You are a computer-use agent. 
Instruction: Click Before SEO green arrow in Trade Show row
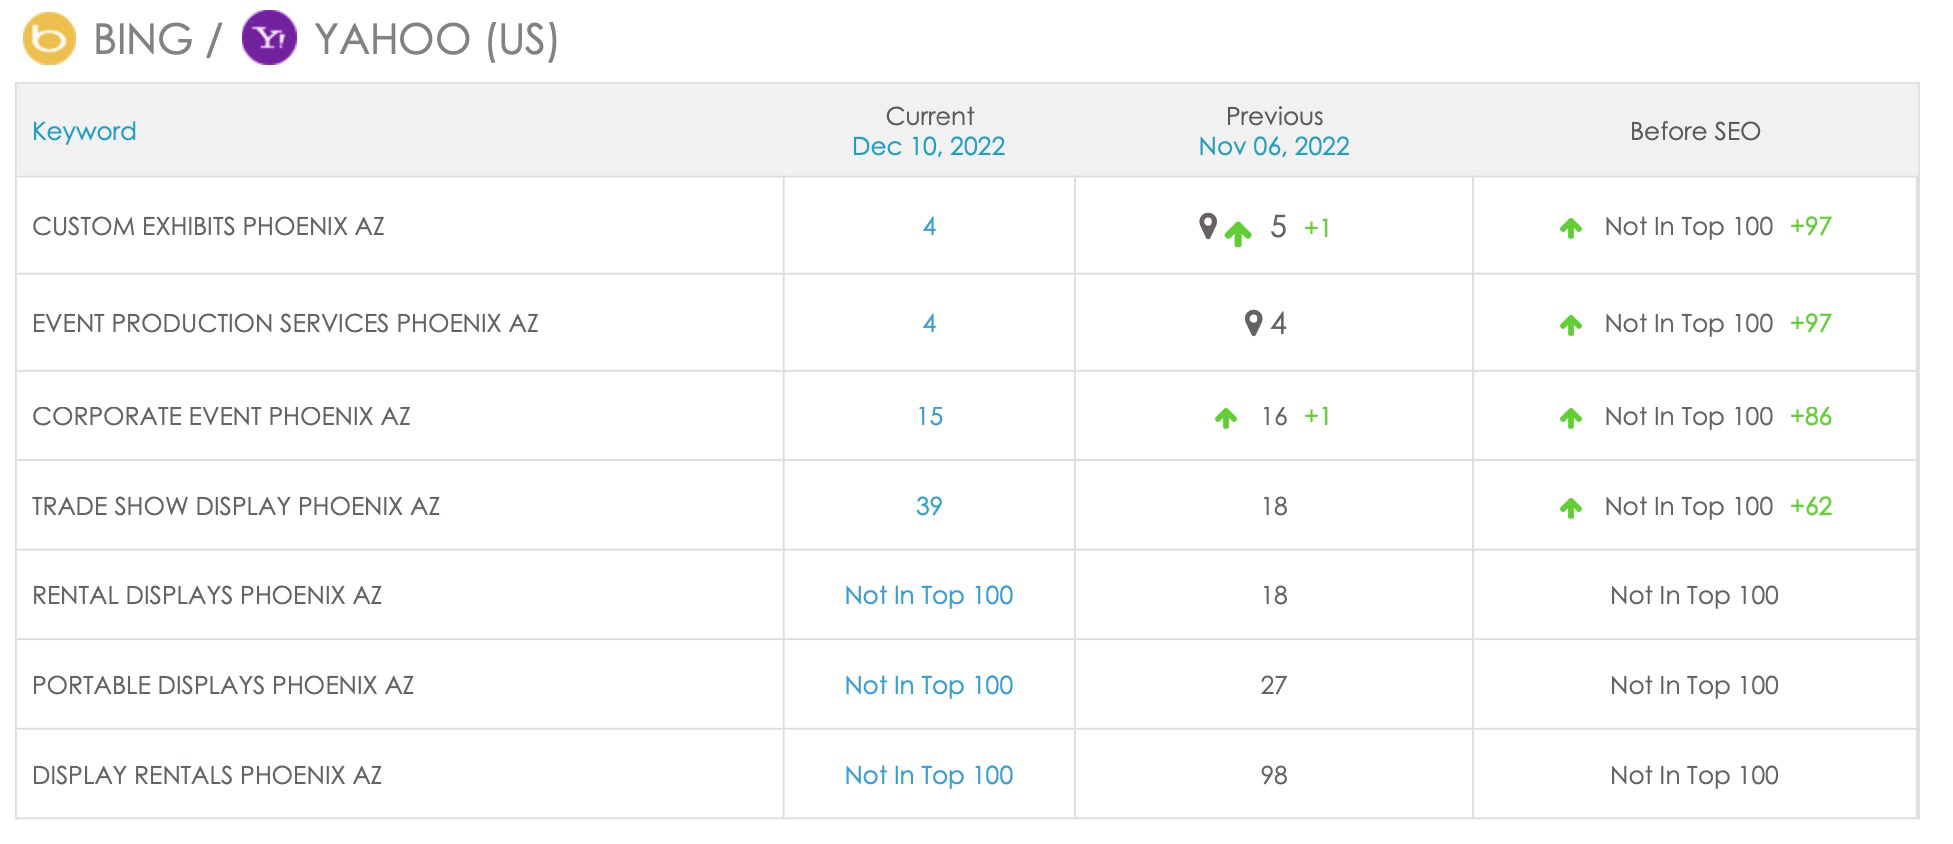(1571, 508)
